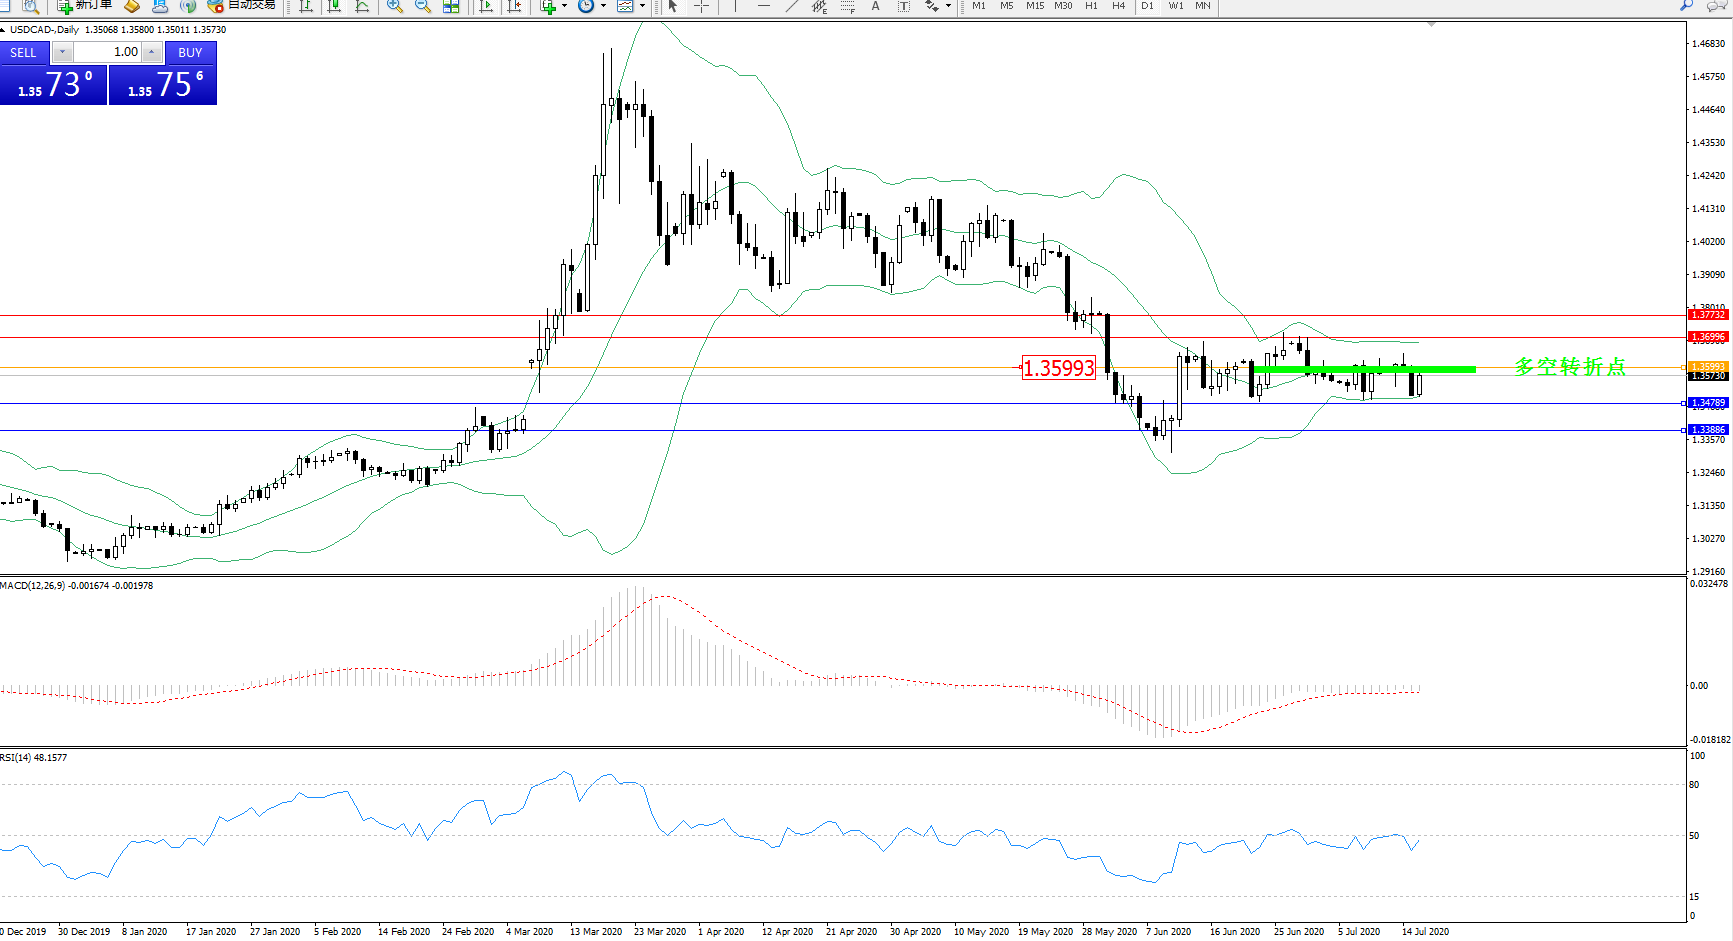
Task: Increase trade volume with up arrow
Action: pos(151,52)
